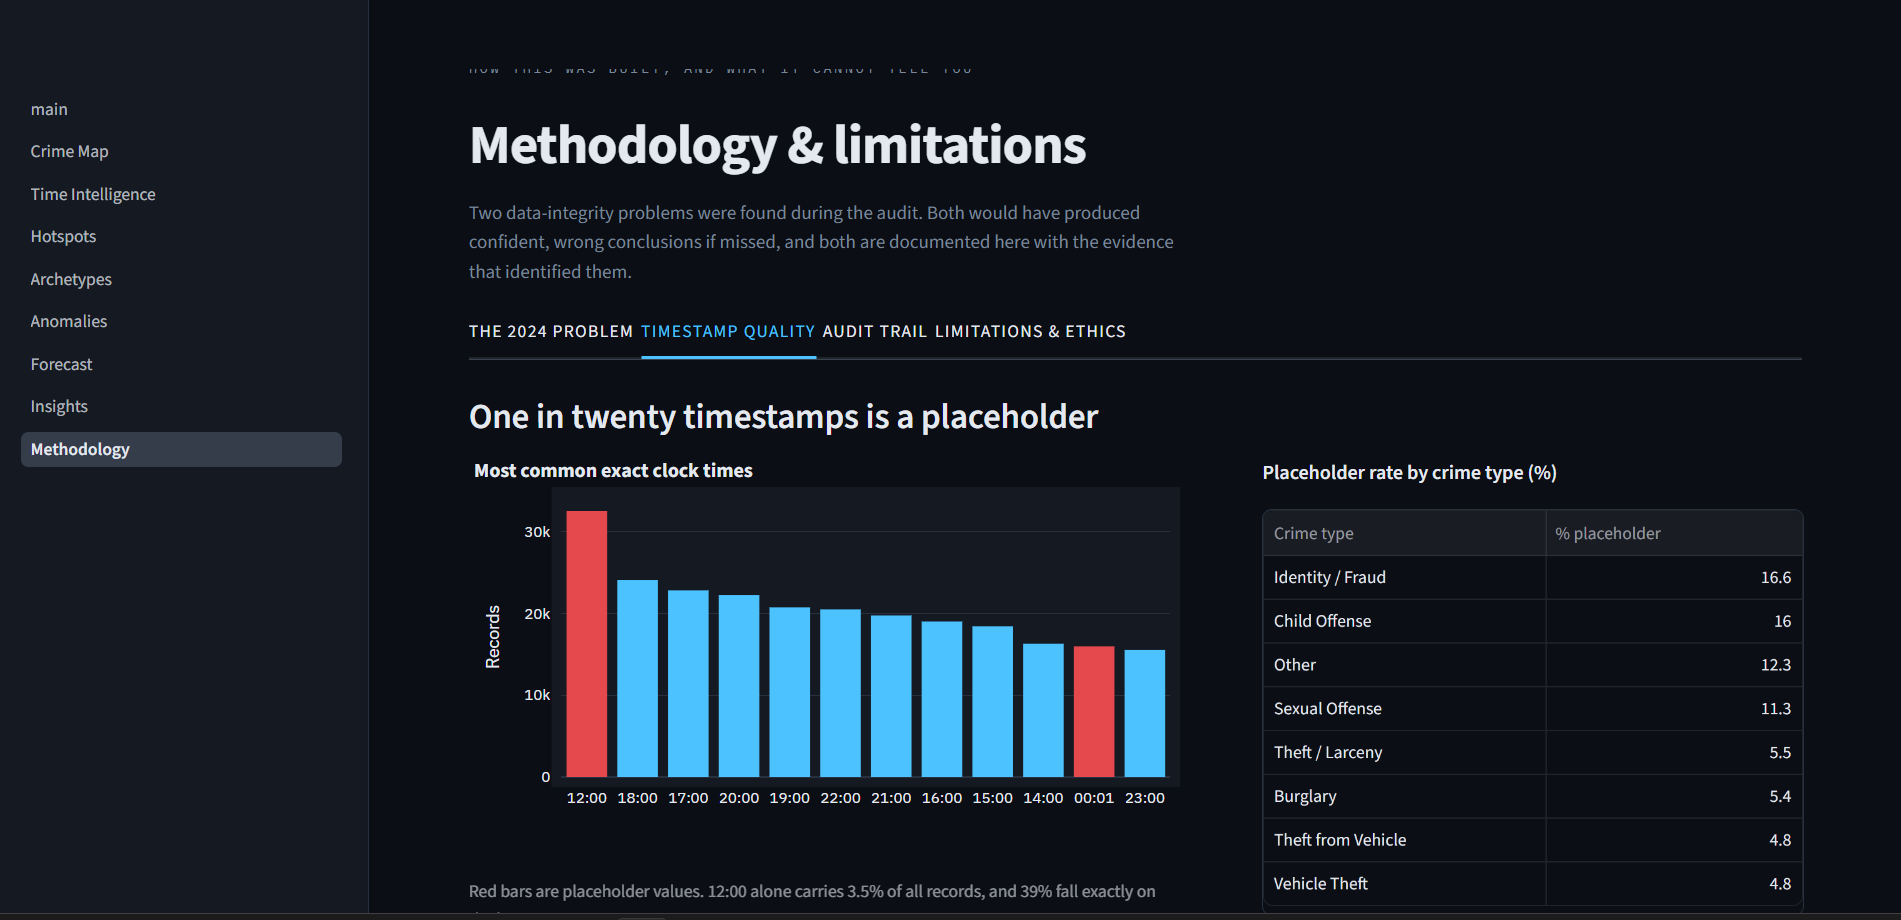Sort by % placeholder column header
The image size is (1901, 920).
point(1674,533)
